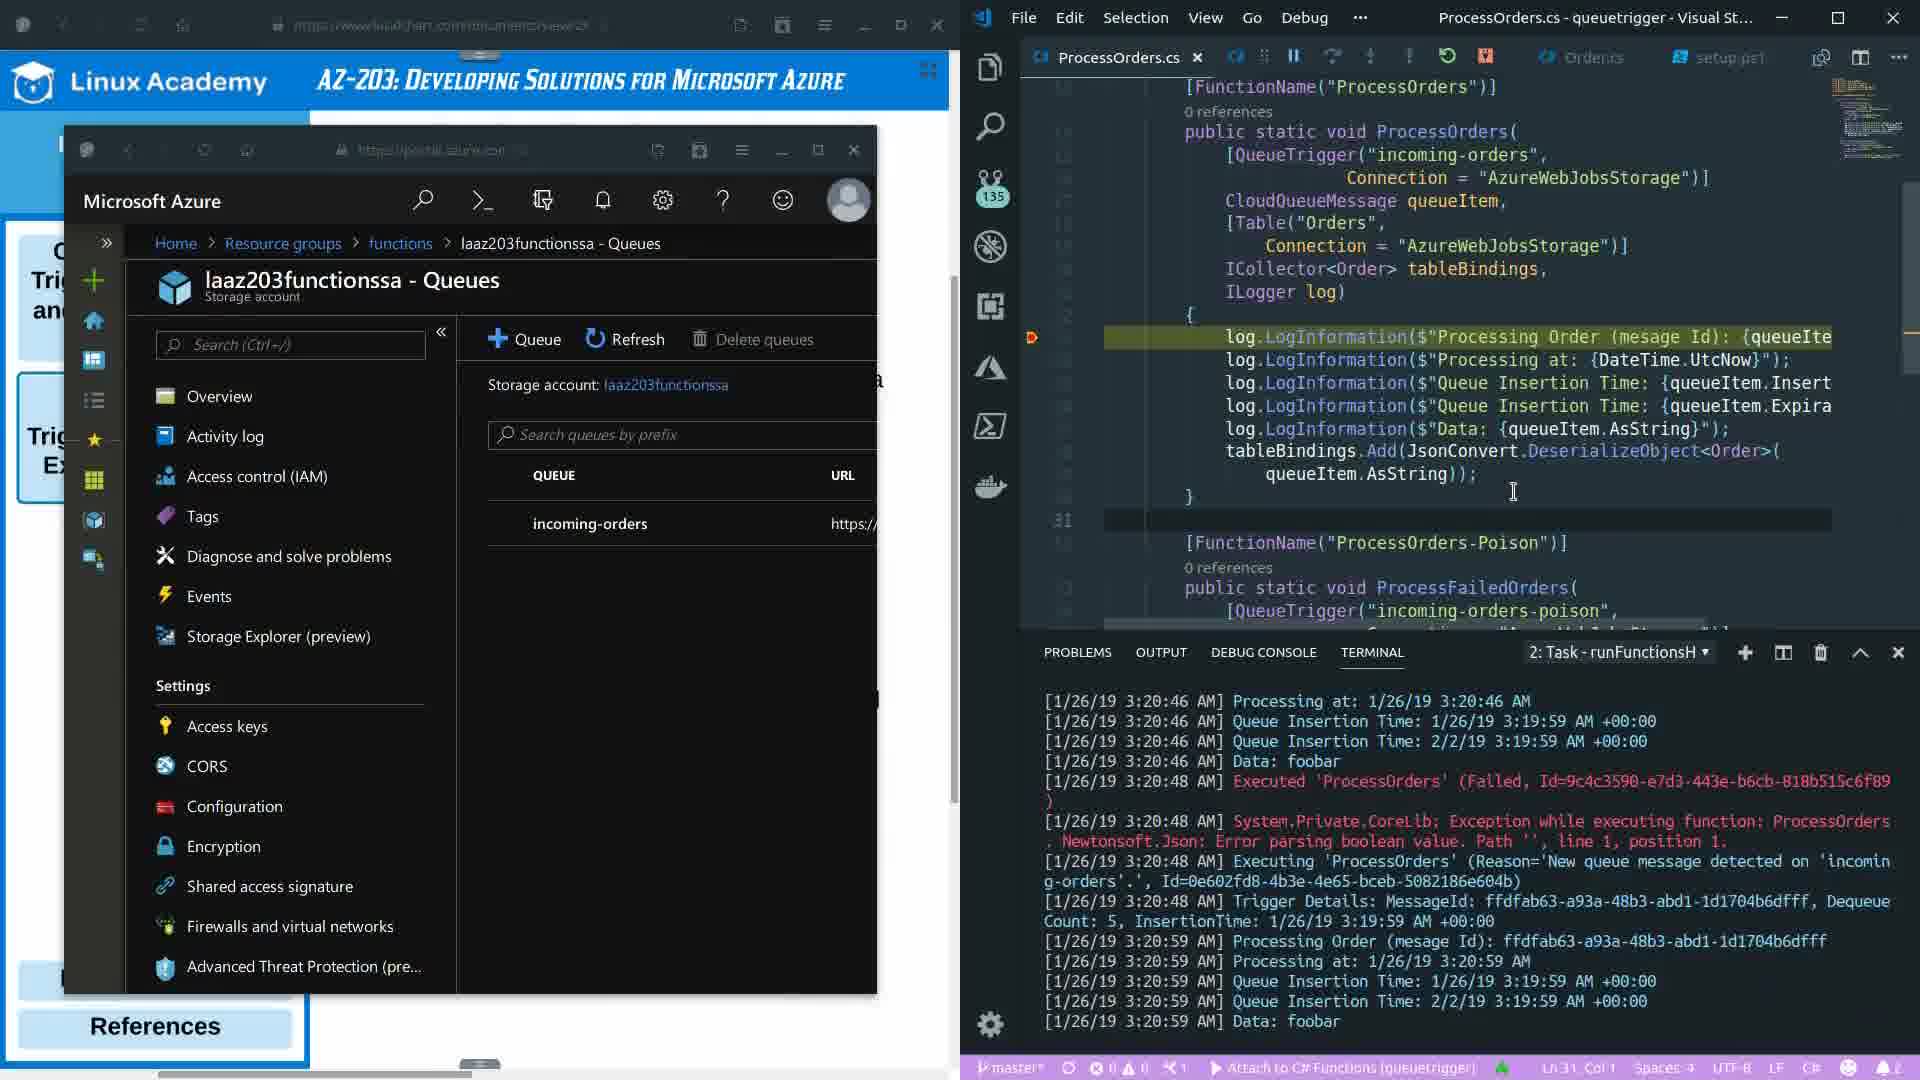1920x1080 pixels.
Task: Open the Debug menu in VS Code
Action: (x=1304, y=18)
